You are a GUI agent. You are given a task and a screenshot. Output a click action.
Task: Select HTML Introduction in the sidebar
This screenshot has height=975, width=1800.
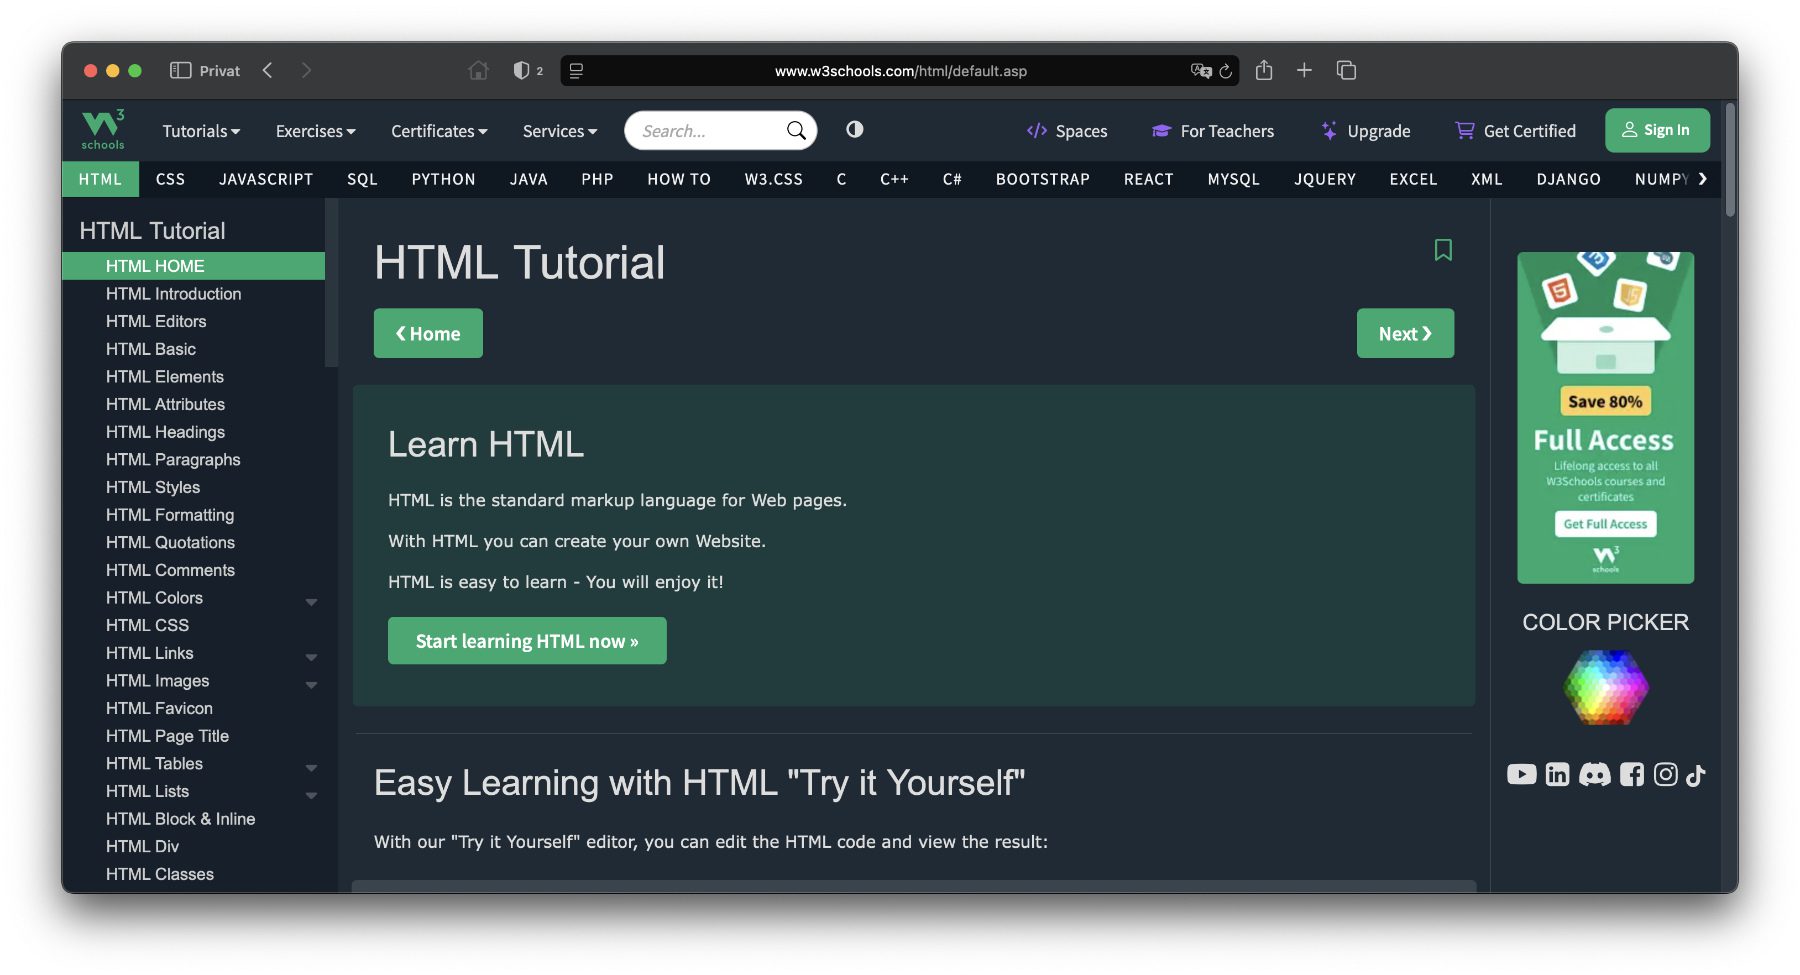click(x=174, y=294)
